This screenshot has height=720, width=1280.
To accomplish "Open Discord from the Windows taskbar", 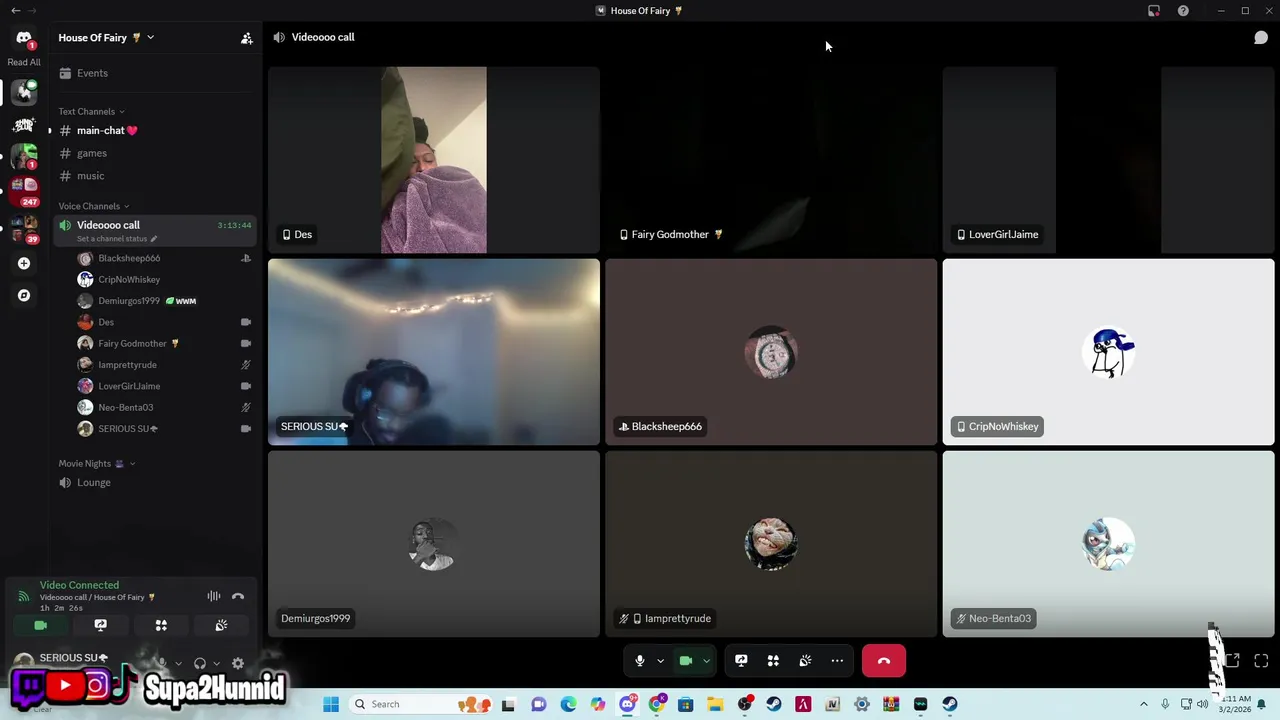I will click(627, 704).
